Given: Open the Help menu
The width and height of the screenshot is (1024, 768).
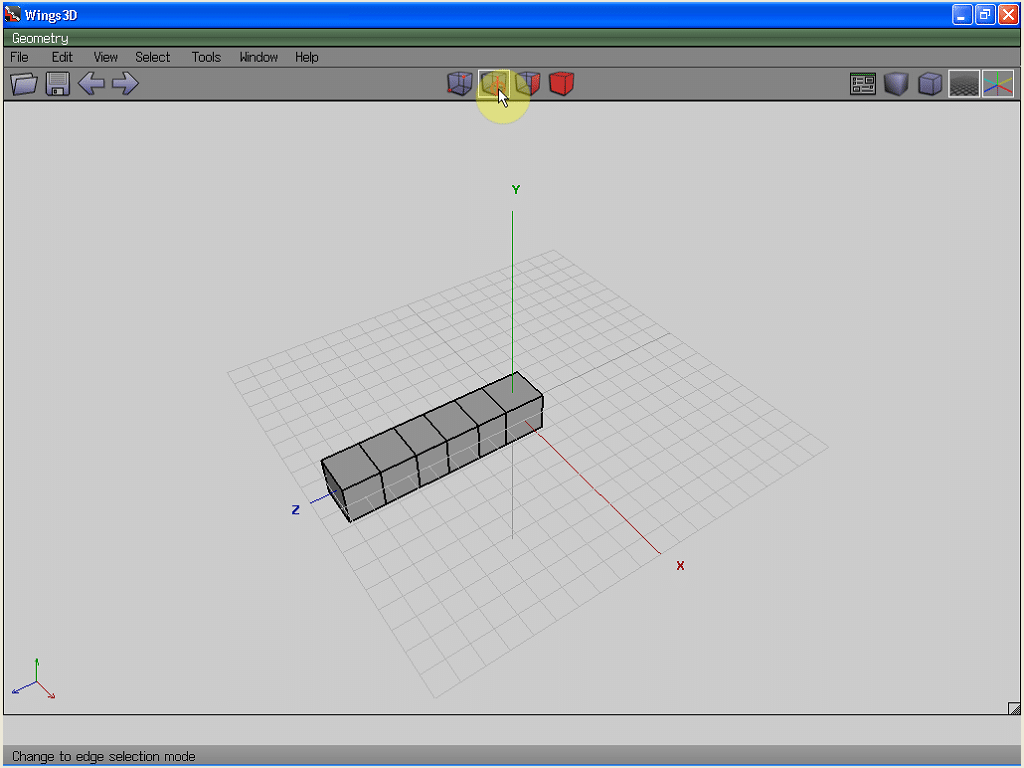Looking at the screenshot, I should [x=306, y=57].
